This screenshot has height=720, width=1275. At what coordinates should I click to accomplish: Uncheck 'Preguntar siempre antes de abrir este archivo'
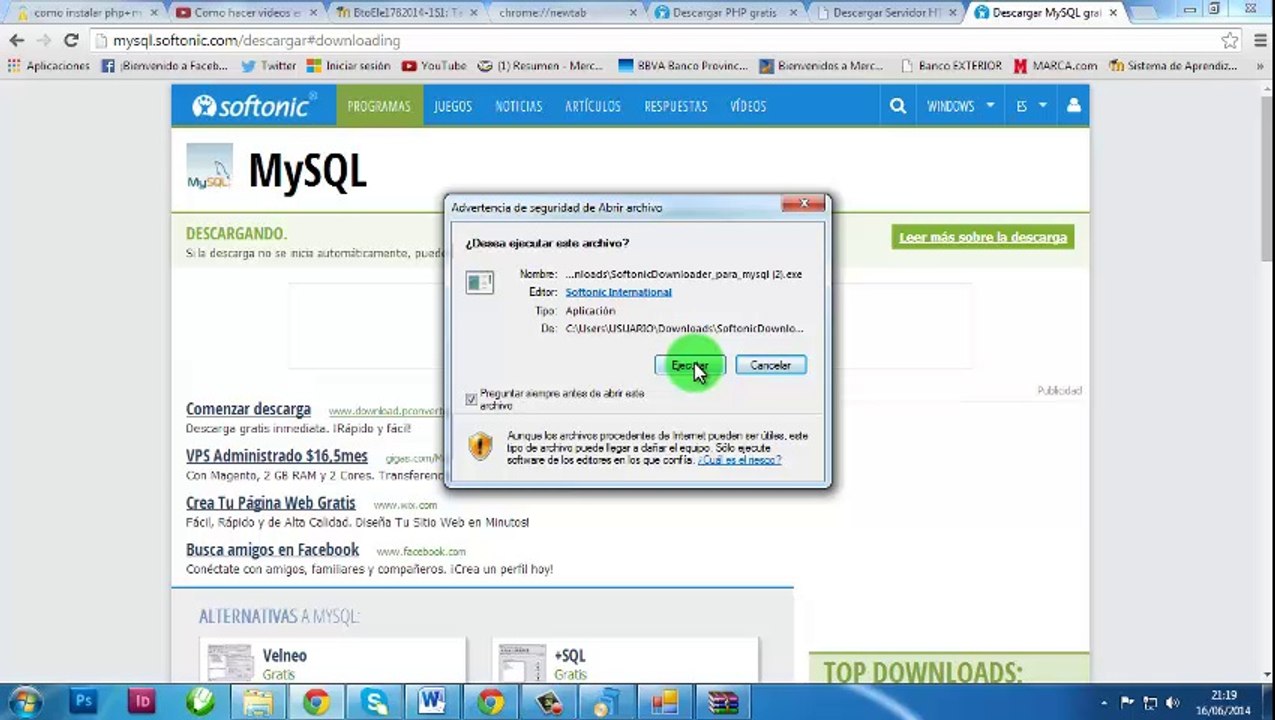tap(471, 399)
